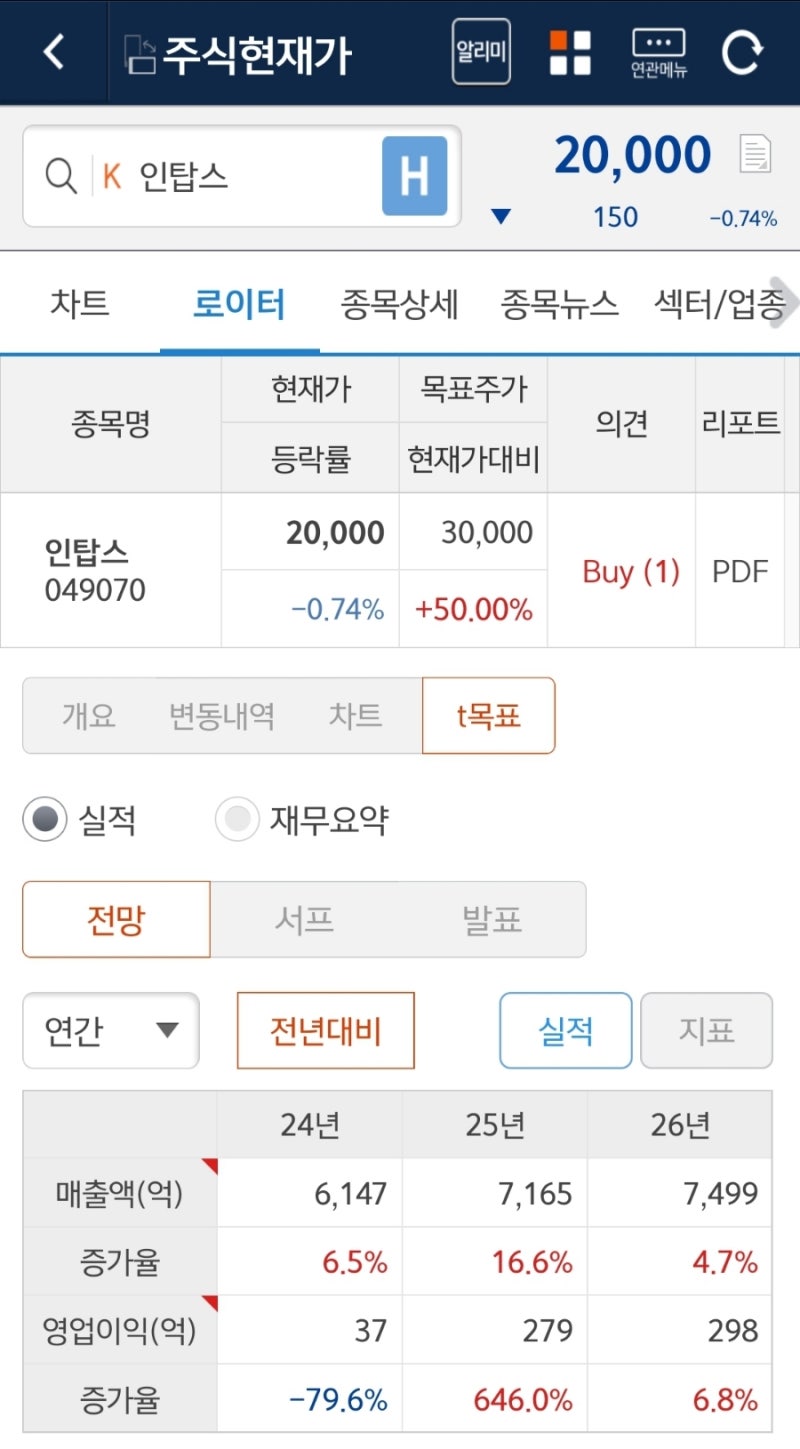The height and width of the screenshot is (1449, 800).
Task: Tap the blue H badge icon
Action: coord(414,177)
